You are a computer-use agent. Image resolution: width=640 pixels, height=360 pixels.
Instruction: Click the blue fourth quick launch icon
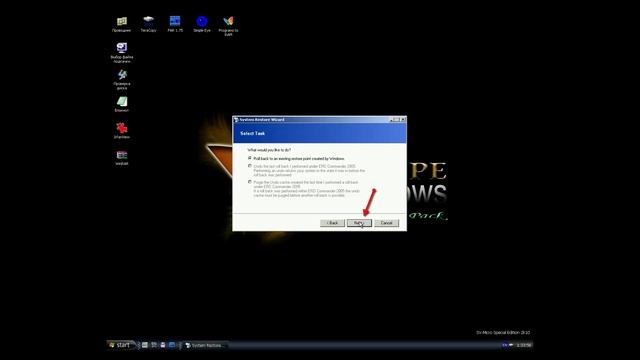[x=172, y=345]
